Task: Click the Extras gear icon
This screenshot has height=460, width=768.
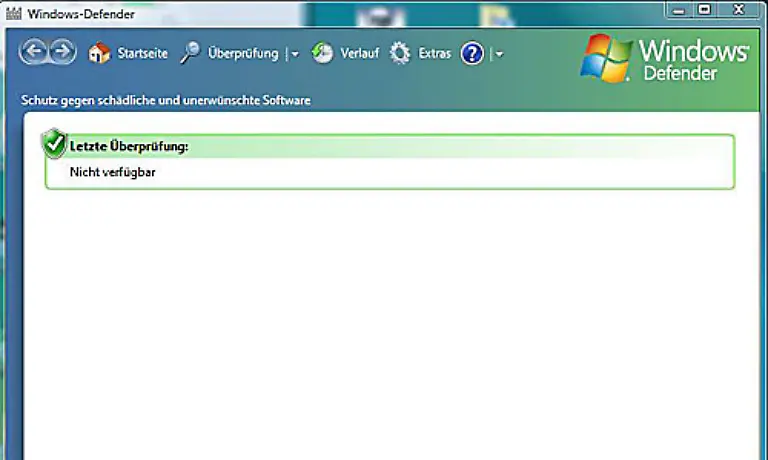Action: 400,53
